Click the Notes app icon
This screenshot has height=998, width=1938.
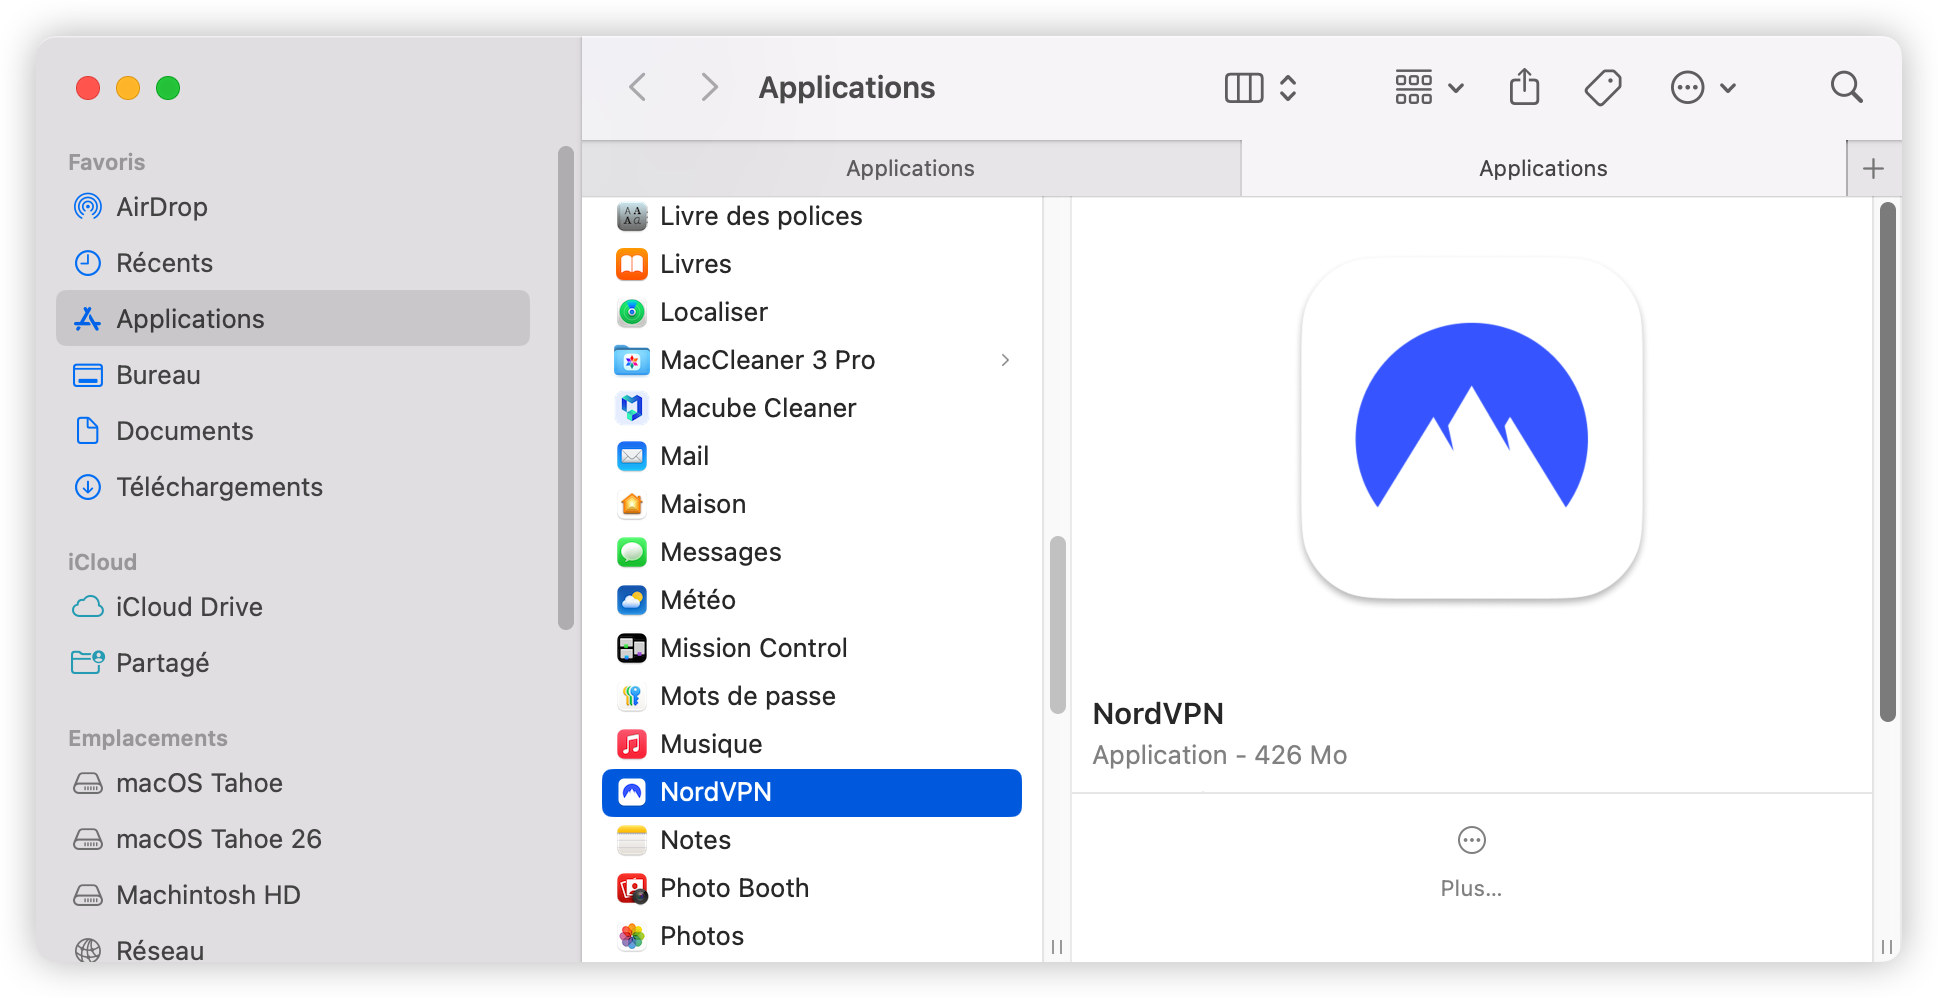(x=632, y=840)
